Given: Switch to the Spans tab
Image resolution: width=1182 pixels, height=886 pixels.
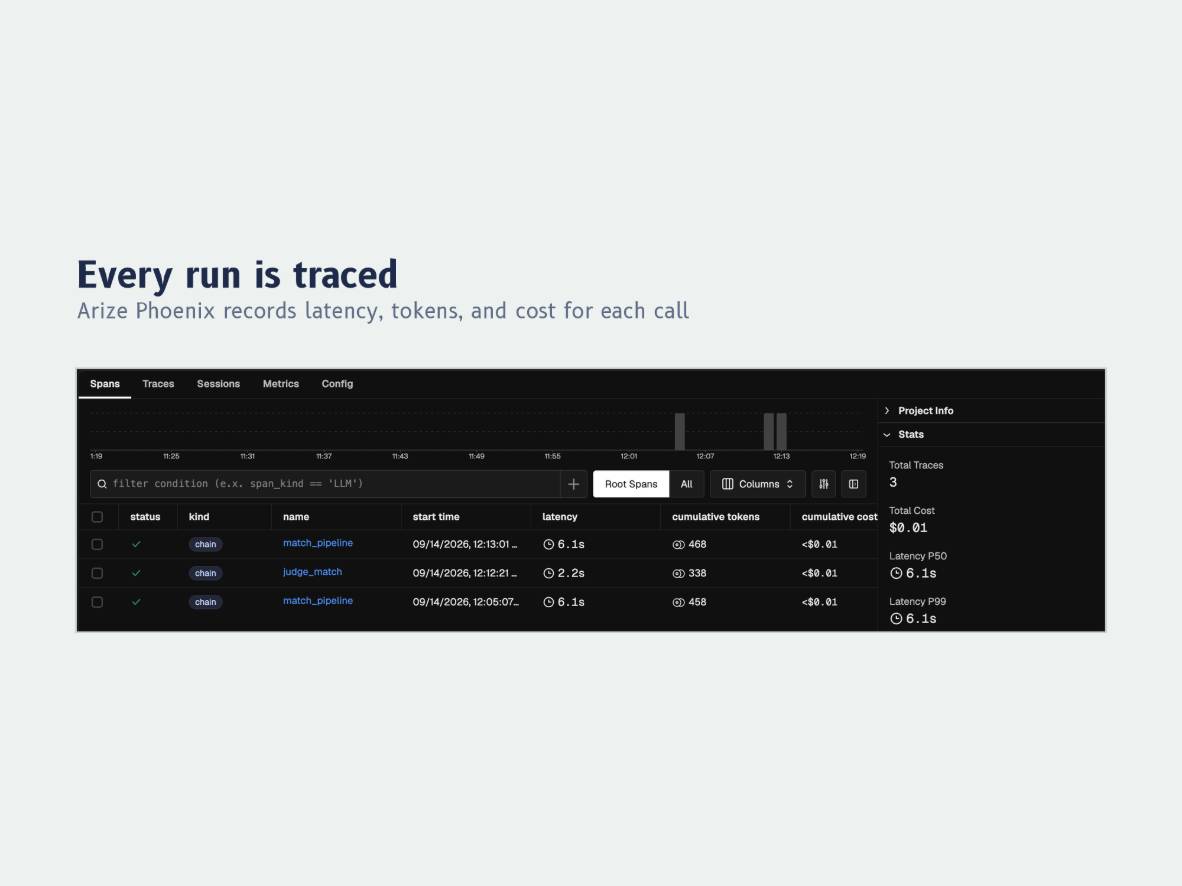Looking at the screenshot, I should 105,384.
